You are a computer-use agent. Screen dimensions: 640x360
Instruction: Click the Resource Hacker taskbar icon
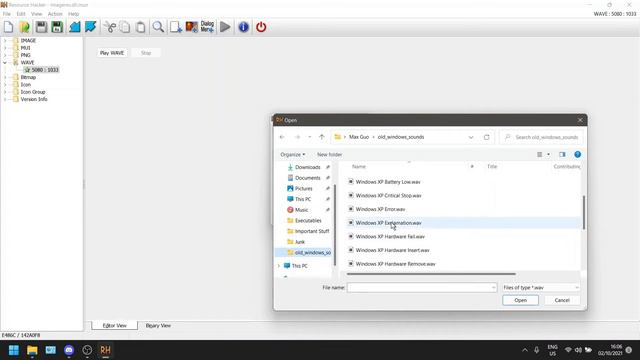pos(105,350)
